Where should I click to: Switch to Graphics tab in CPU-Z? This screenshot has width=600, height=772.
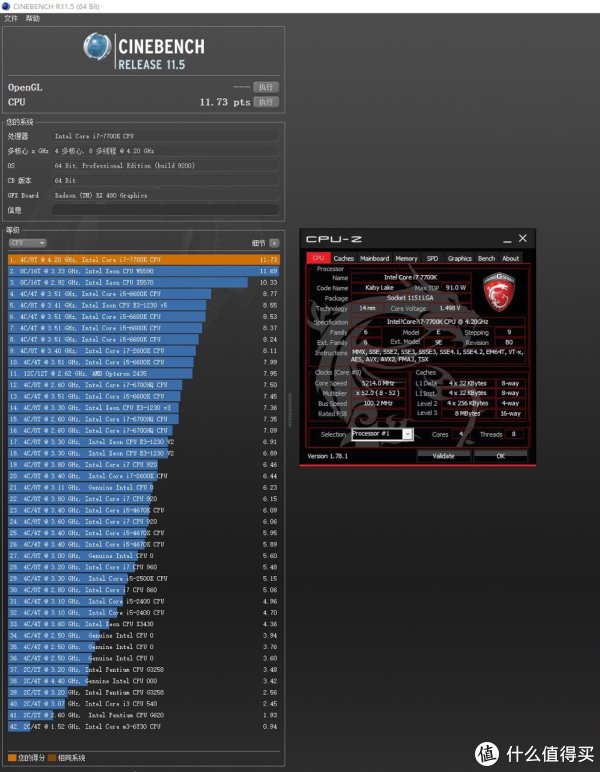(460, 258)
